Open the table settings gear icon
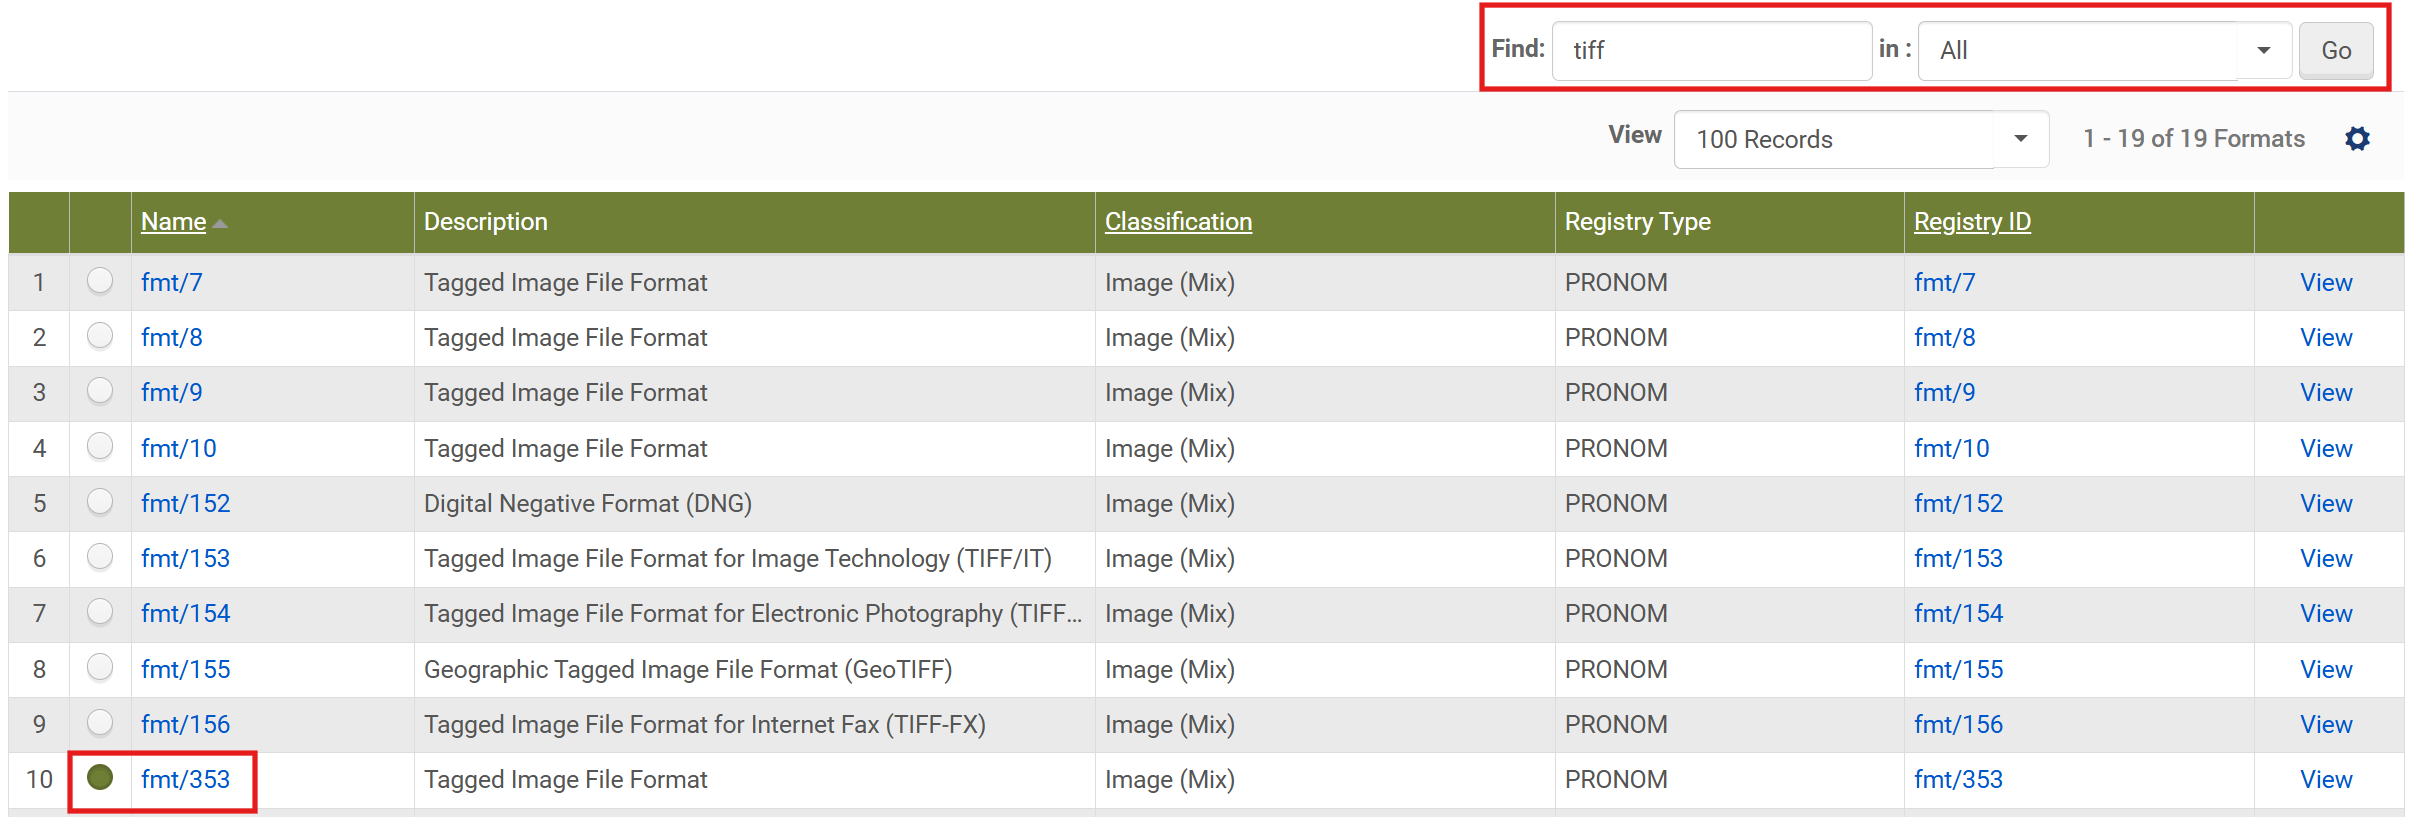2422x817 pixels. pyautogui.click(x=2357, y=139)
